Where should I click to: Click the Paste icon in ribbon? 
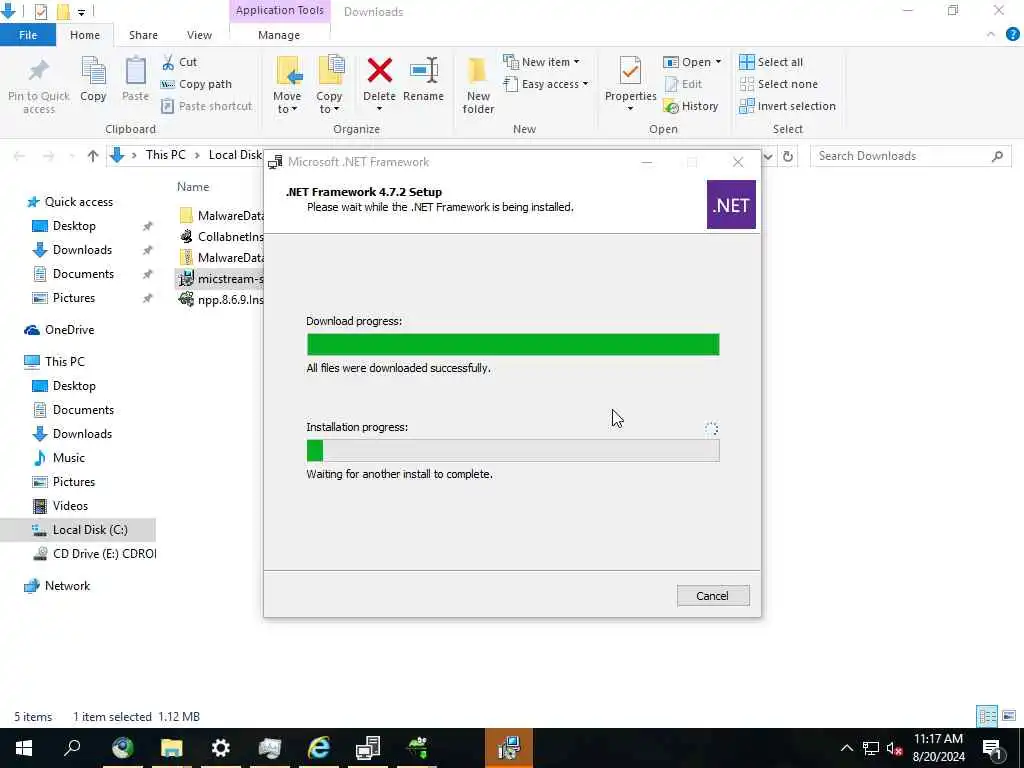coord(135,72)
